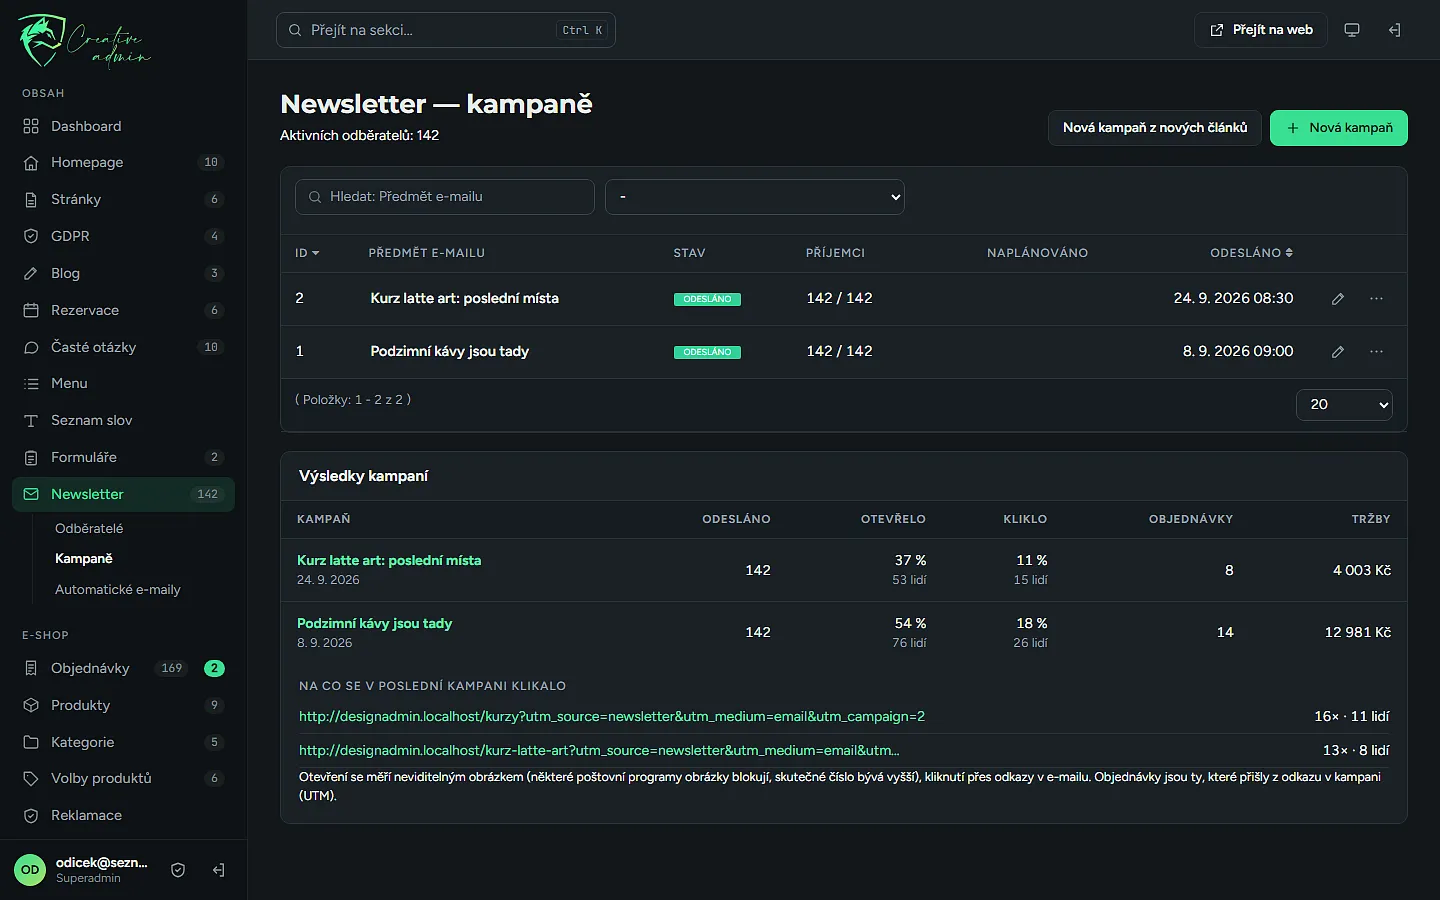Open Objednávky in the E-shop section
This screenshot has width=1440, height=900.
point(123,668)
